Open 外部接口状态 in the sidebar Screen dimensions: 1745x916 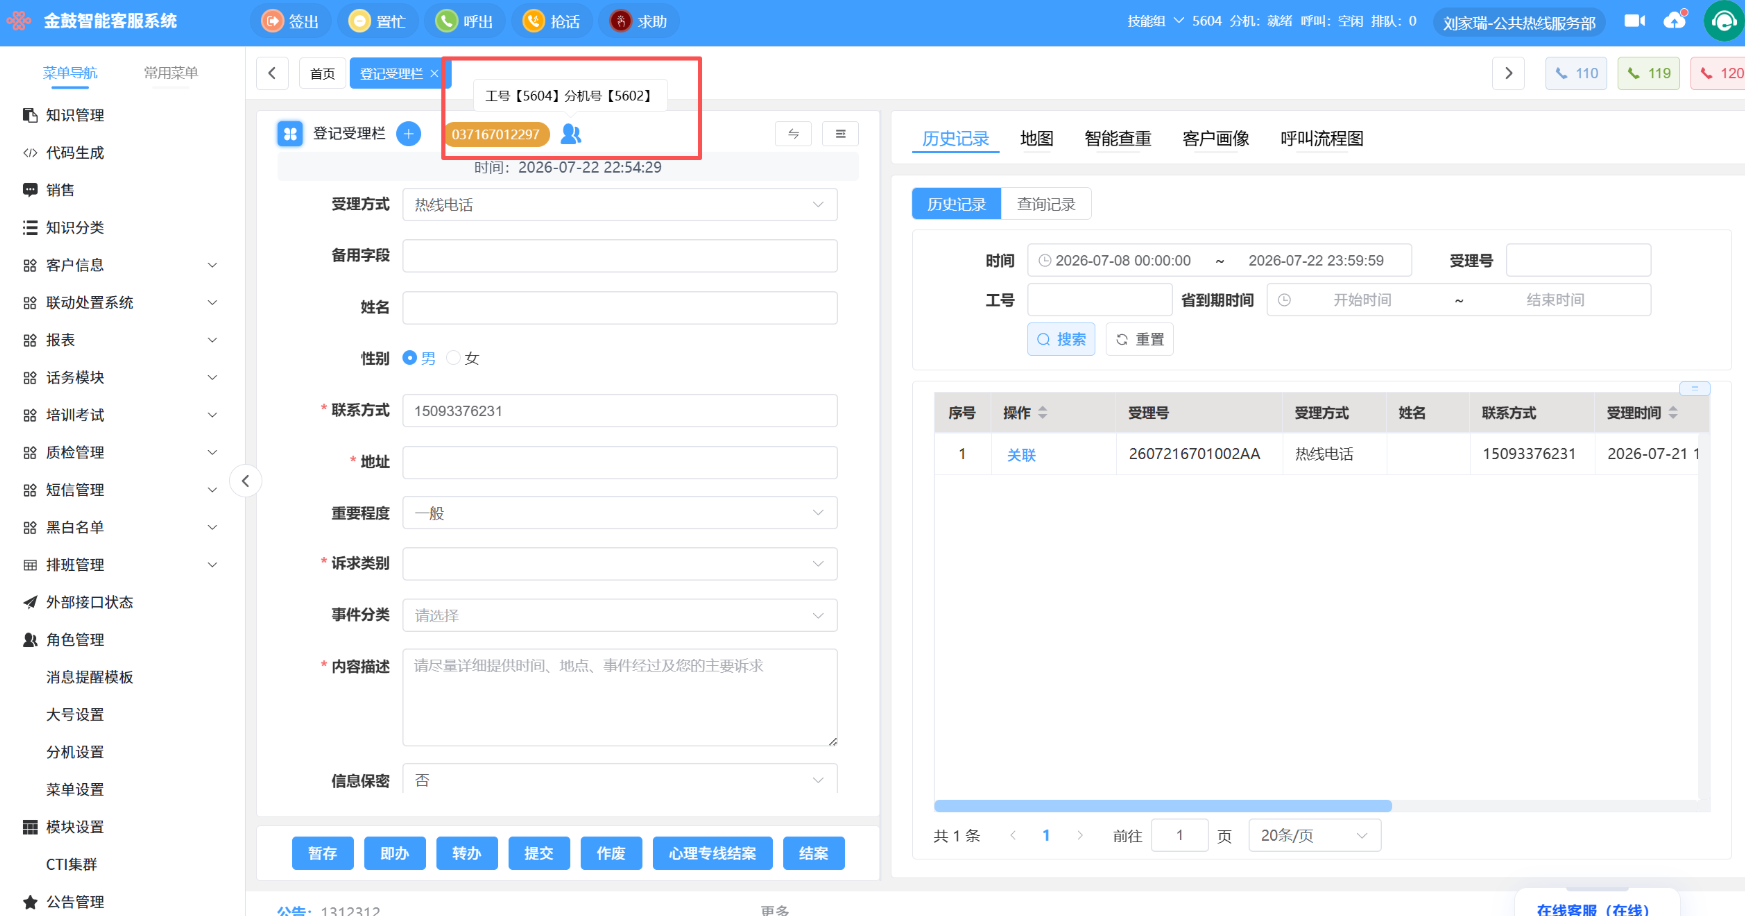(89, 602)
